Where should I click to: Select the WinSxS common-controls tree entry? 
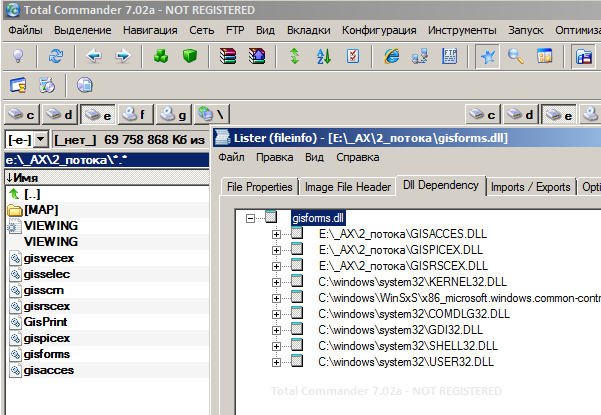(x=459, y=298)
